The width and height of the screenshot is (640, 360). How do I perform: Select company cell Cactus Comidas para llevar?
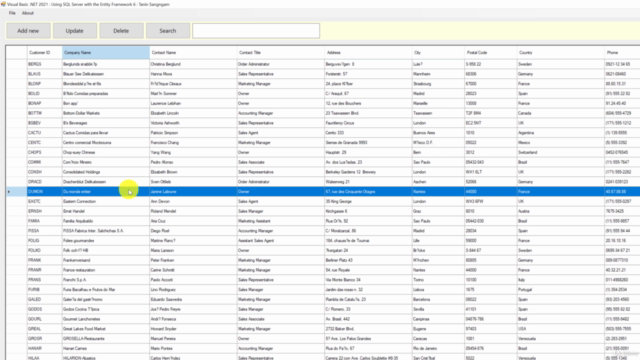pos(106,133)
